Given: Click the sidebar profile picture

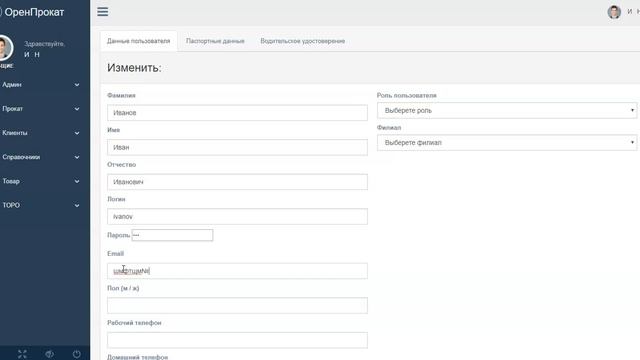Looking at the screenshot, I should [x=5, y=48].
